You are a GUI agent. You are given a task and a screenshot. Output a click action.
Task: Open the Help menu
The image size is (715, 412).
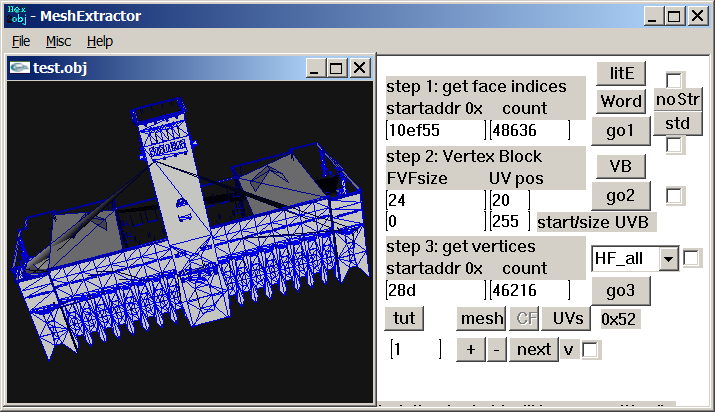(100, 41)
